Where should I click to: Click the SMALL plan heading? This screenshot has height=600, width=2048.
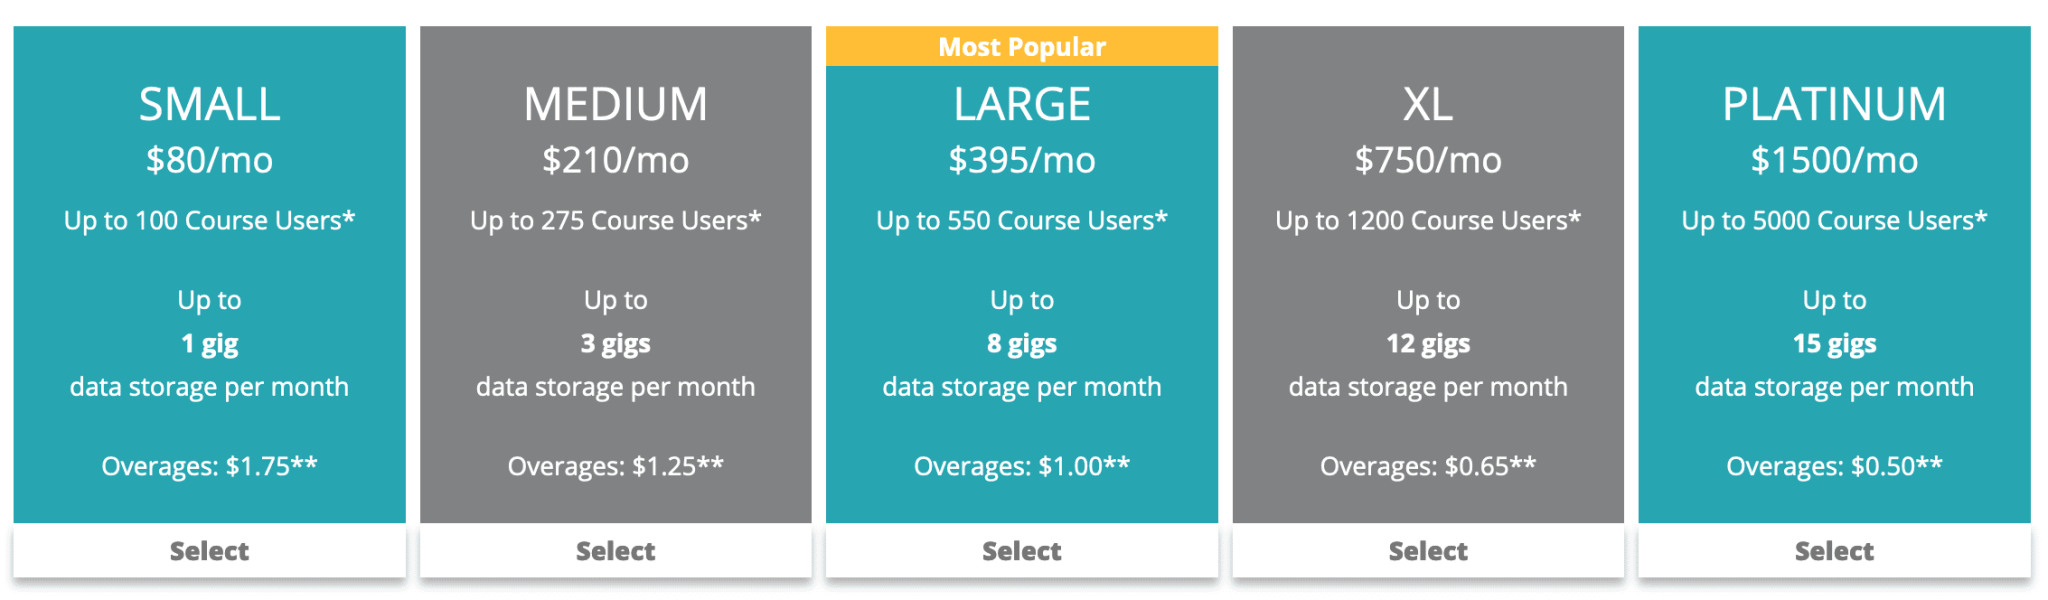(209, 103)
